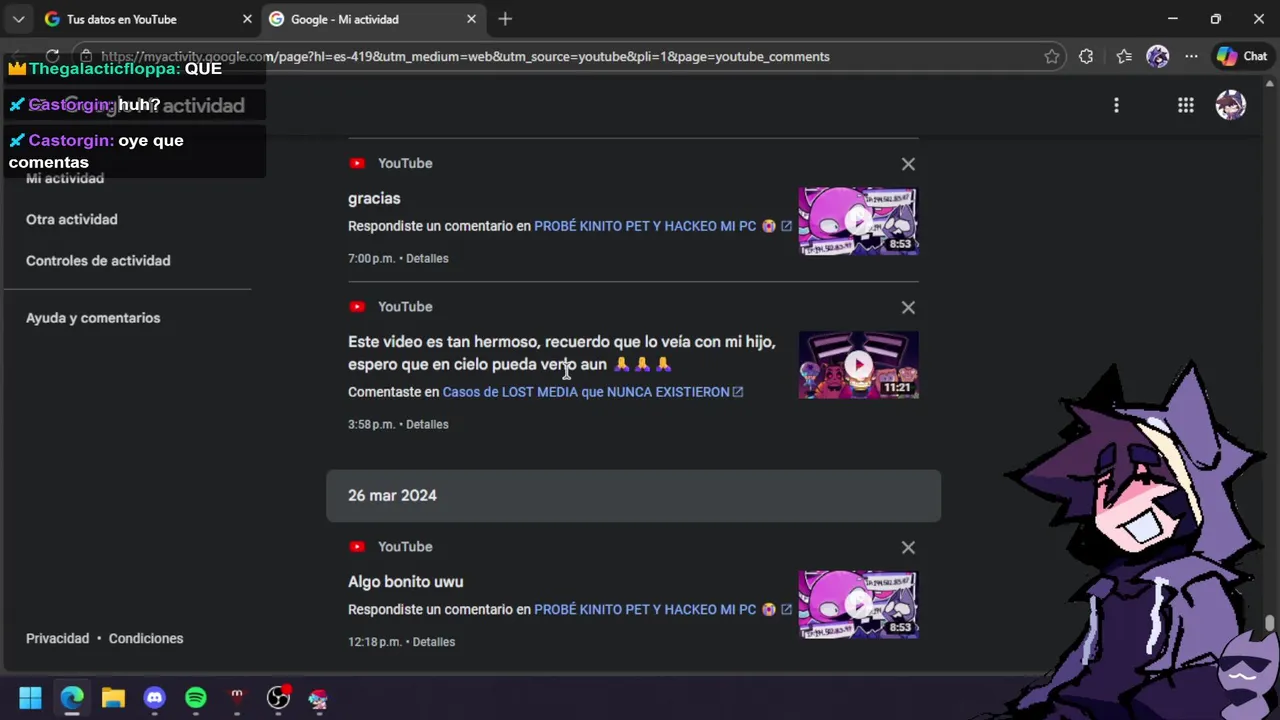View Detalles for the 7:00 p.m. entry
1280x720 pixels.
(427, 258)
